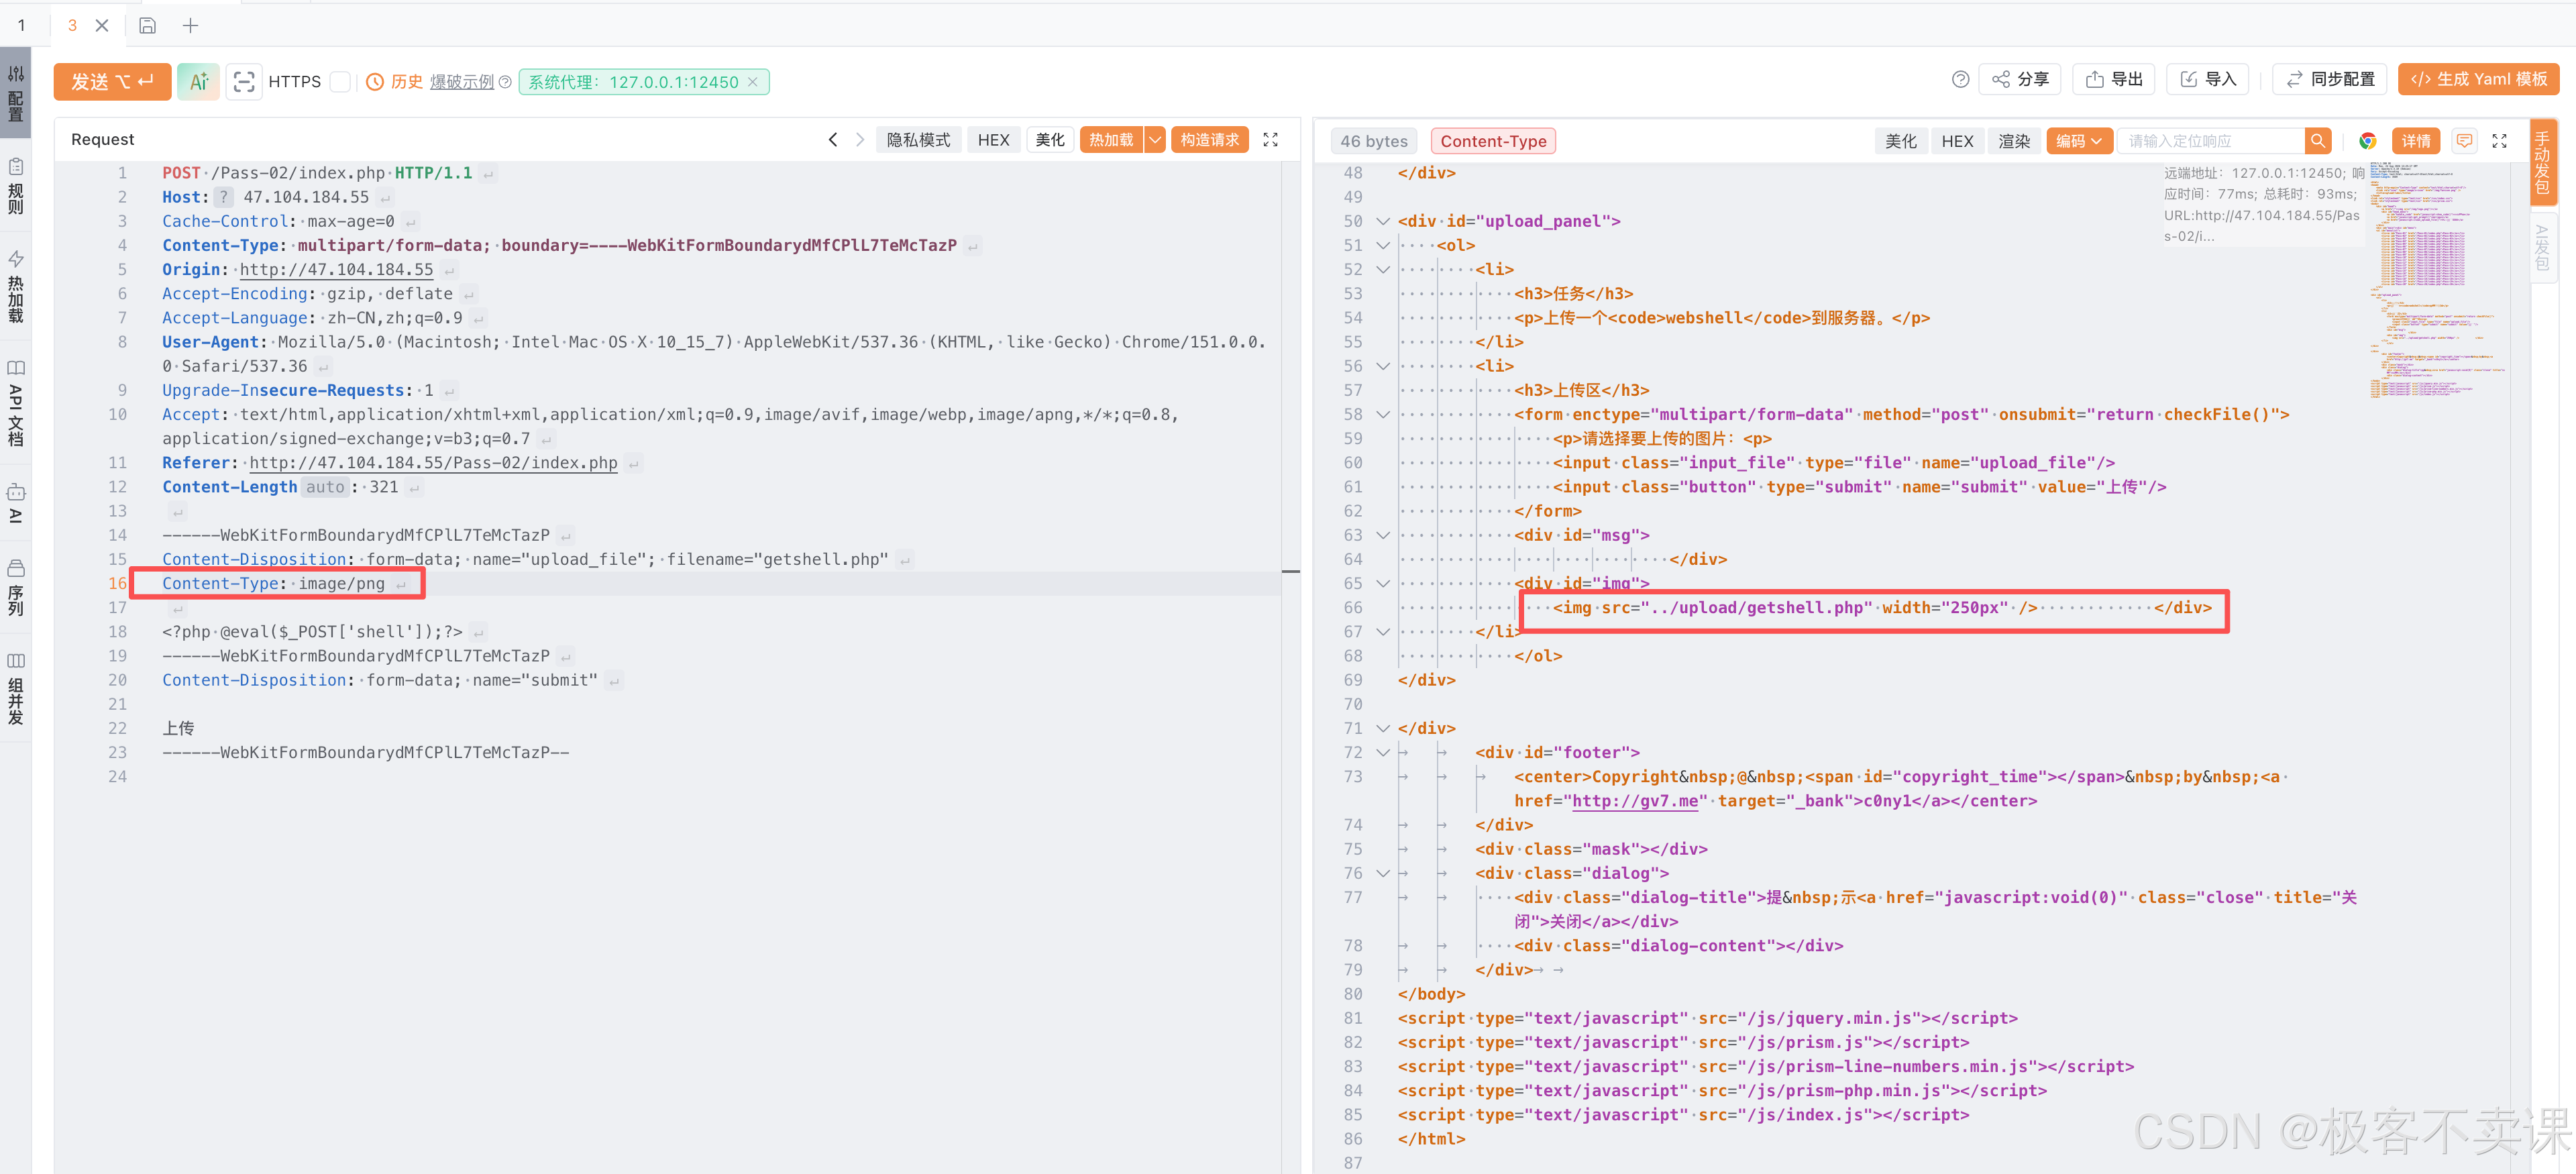Remove the system proxy 127.0.0.1:12450 tag

753,82
